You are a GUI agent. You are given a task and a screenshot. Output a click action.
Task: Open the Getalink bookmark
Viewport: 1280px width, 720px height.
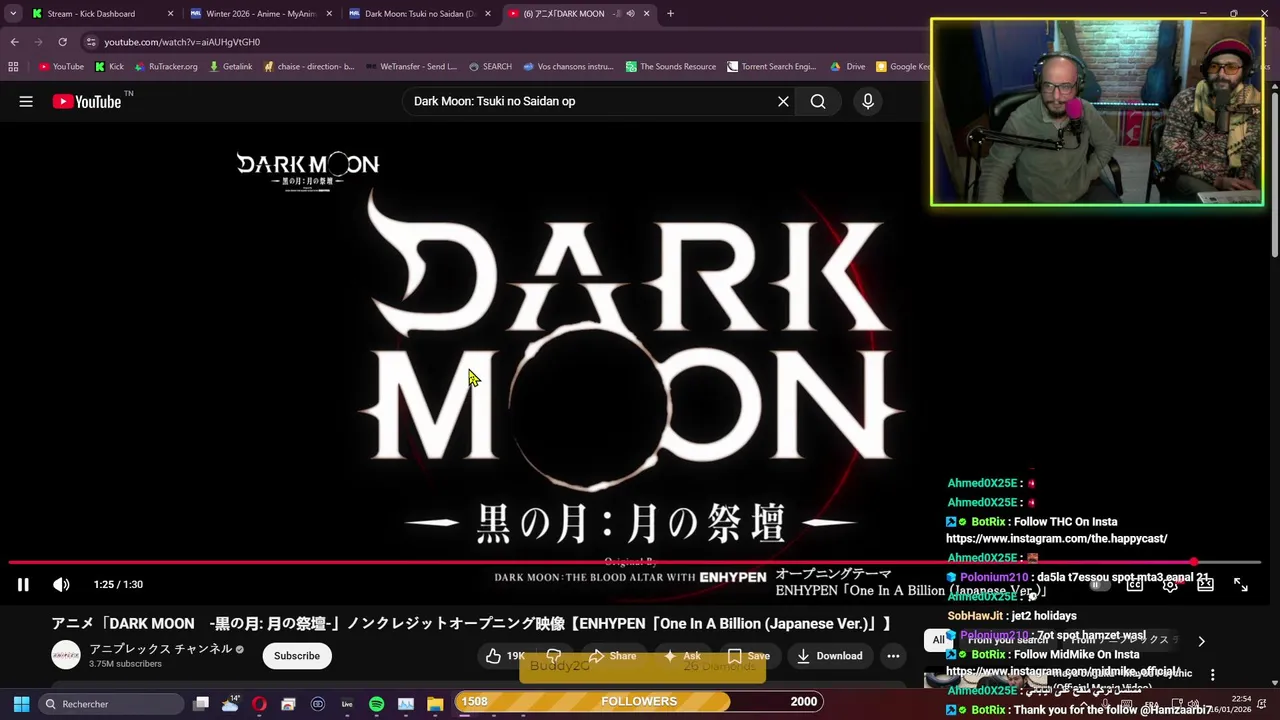coord(230,67)
